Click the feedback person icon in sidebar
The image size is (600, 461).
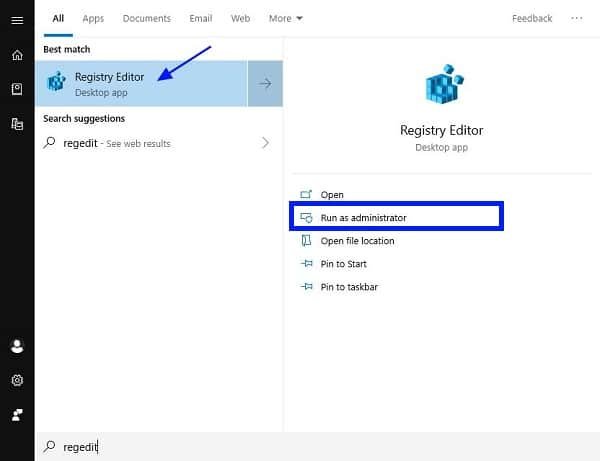coord(17,415)
